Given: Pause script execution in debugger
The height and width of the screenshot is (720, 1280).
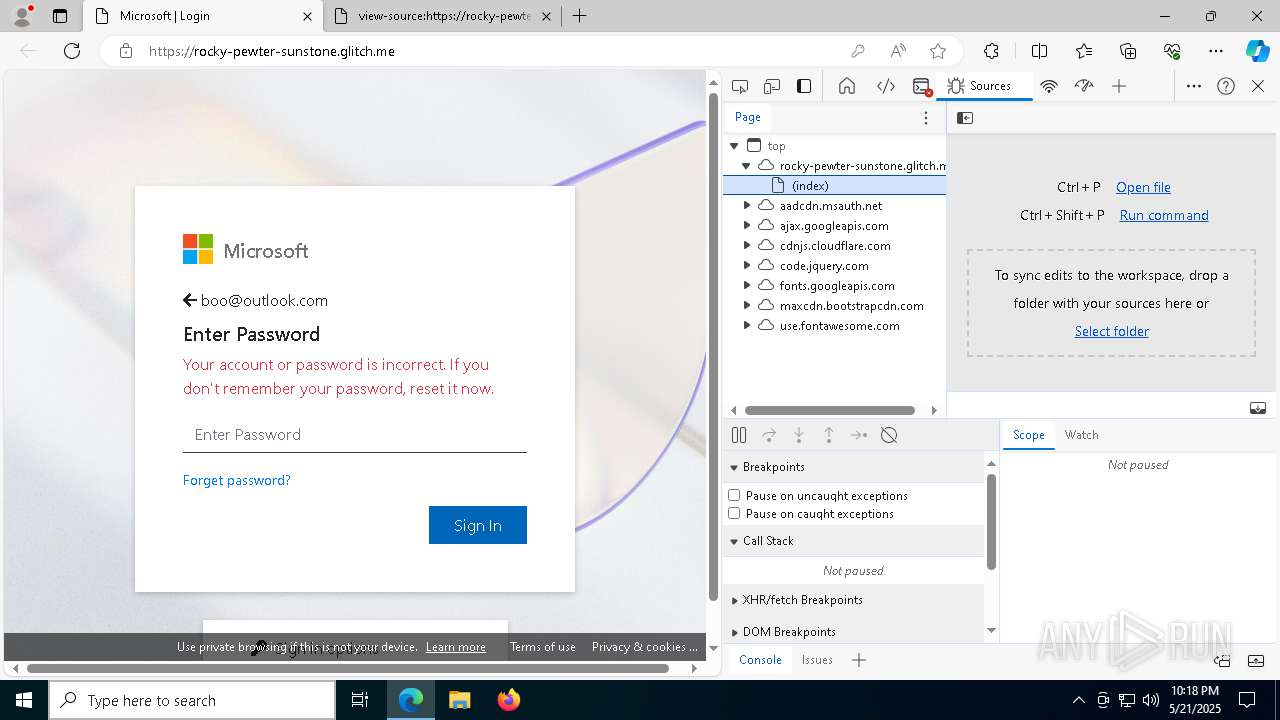Looking at the screenshot, I should (739, 435).
